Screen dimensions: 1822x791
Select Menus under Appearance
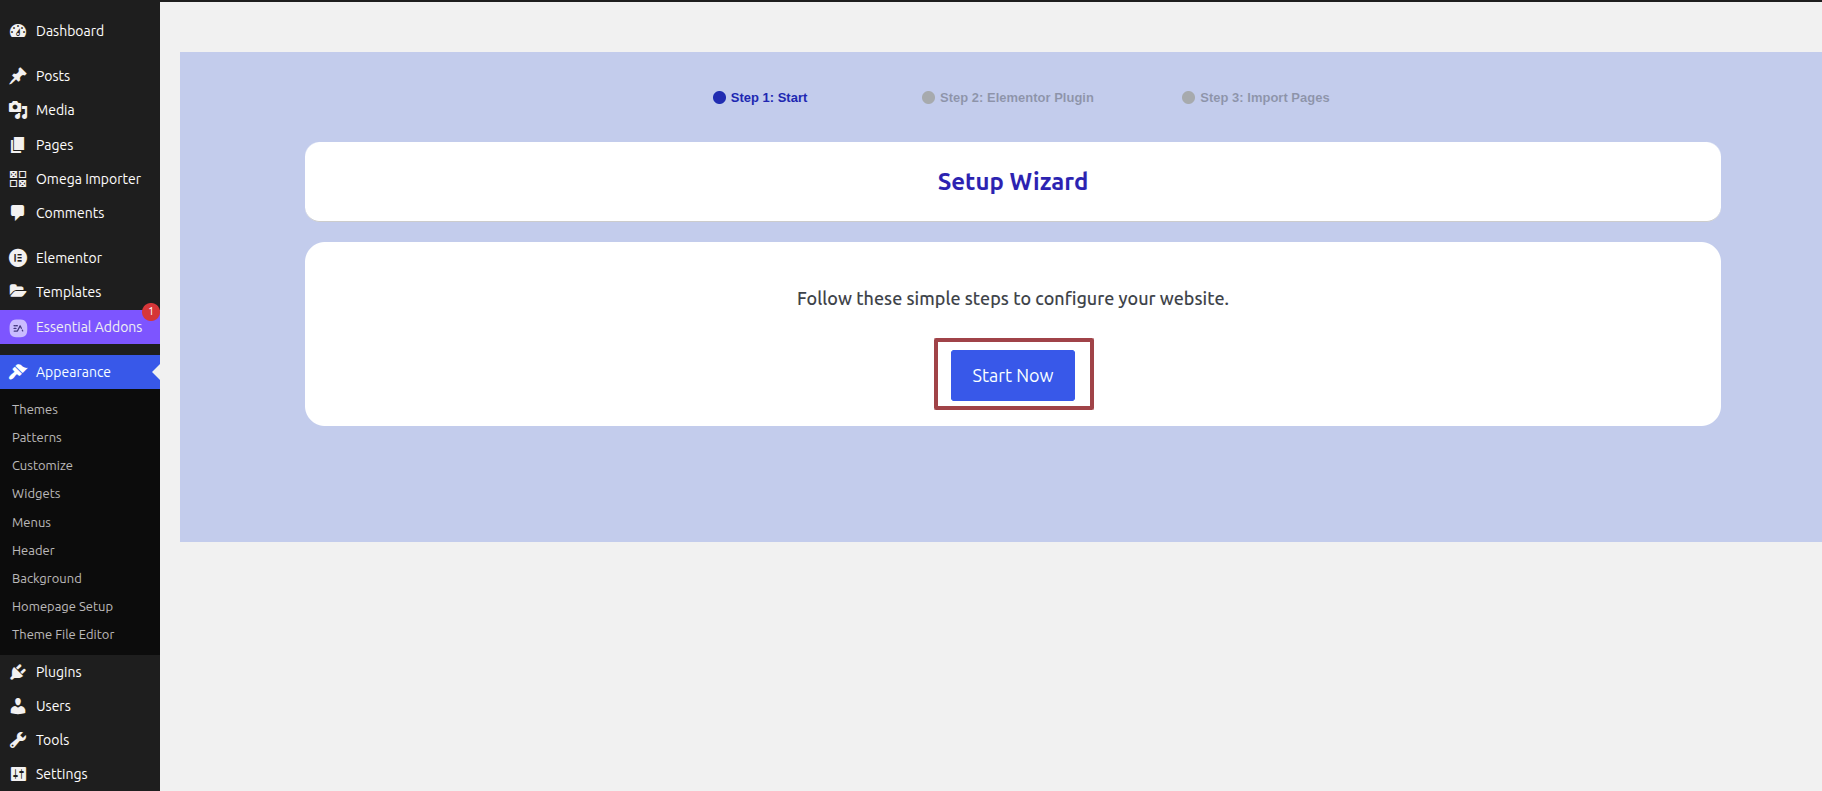pos(31,523)
